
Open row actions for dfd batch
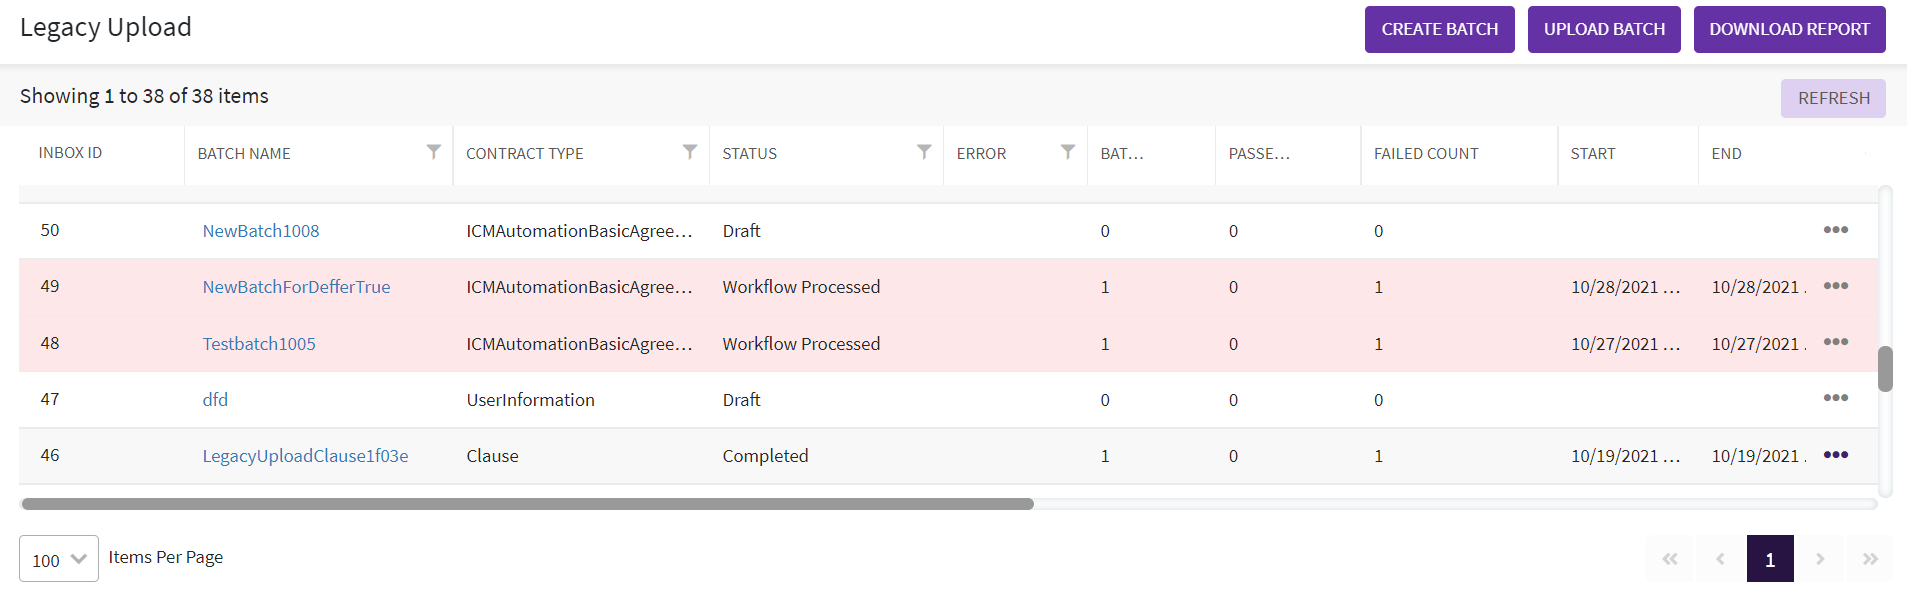point(1835,398)
